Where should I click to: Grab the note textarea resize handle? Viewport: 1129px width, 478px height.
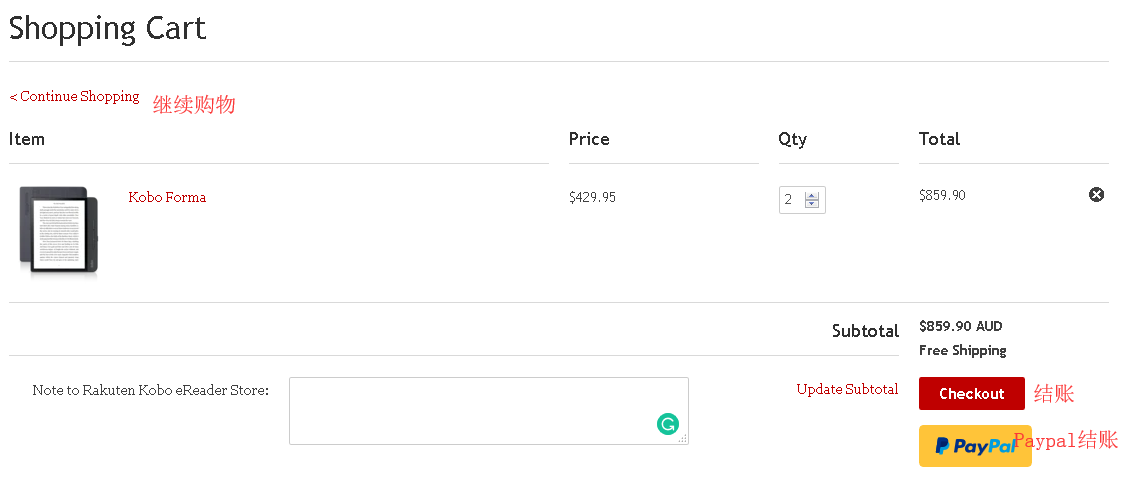point(683,439)
